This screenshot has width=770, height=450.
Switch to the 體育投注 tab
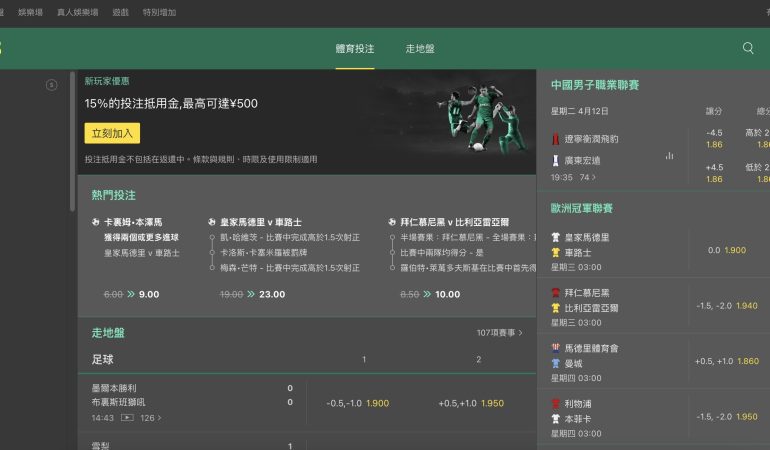coord(355,48)
